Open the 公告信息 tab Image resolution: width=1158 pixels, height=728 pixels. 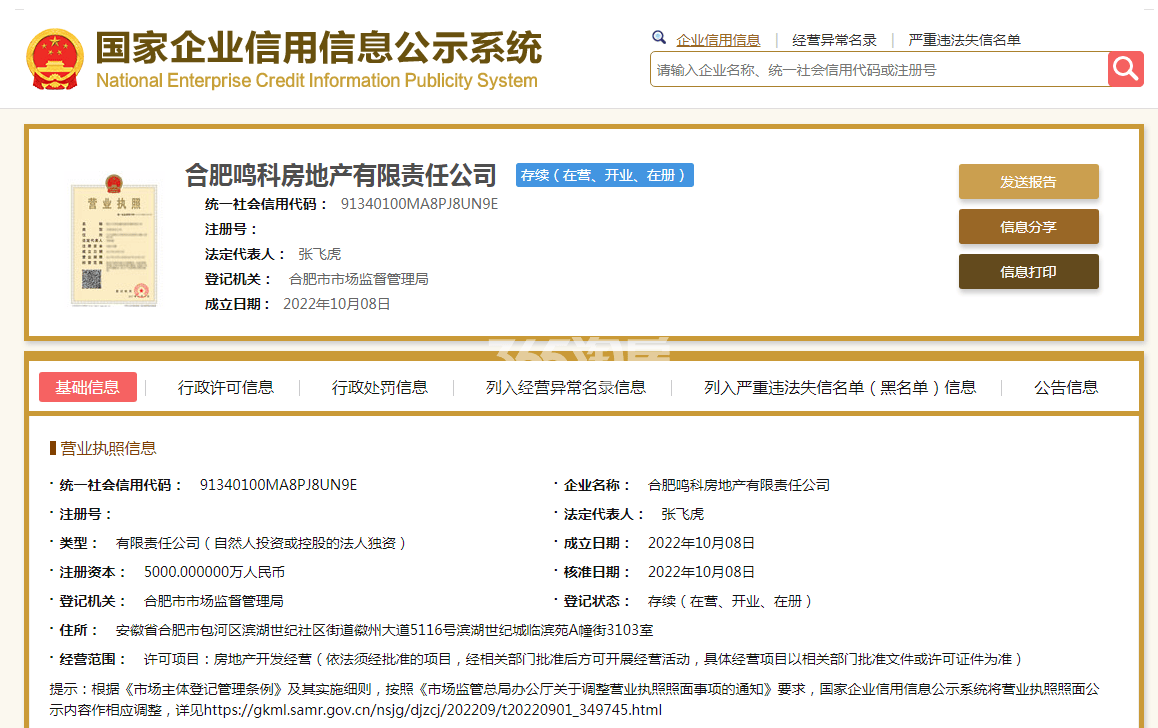click(x=1066, y=387)
